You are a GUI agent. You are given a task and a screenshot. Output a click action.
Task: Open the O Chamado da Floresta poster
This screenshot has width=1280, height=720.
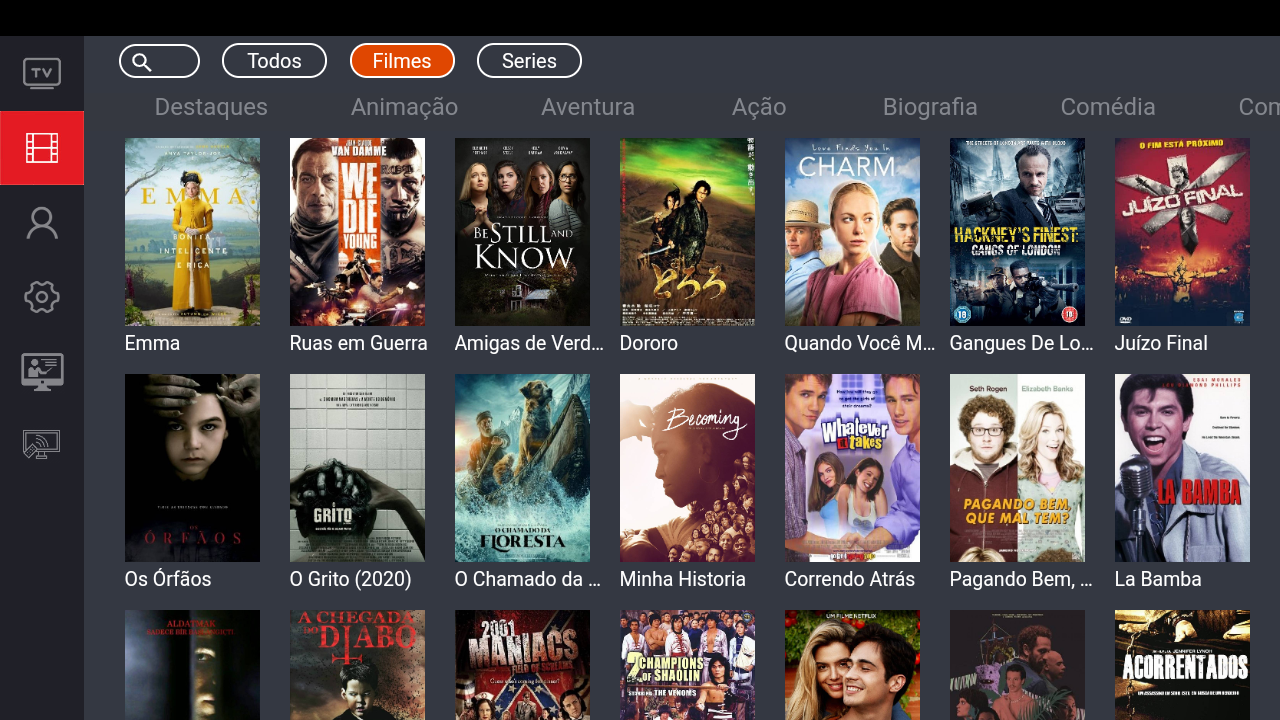click(522, 468)
